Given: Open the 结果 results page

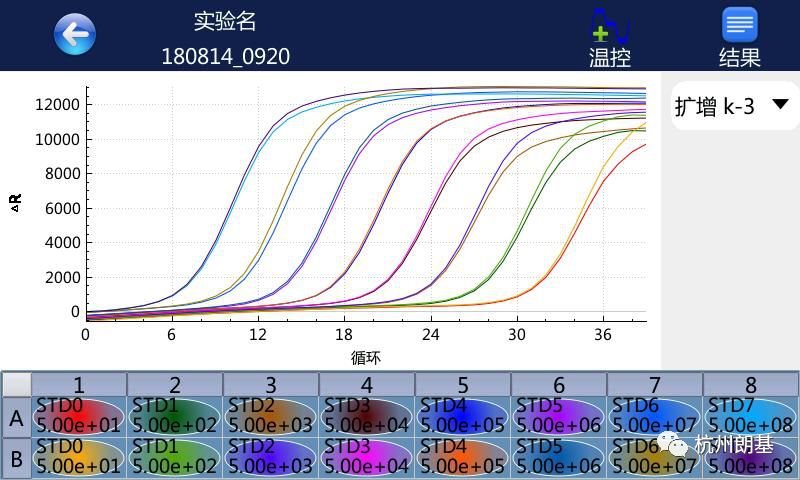Looking at the screenshot, I should pos(739,37).
